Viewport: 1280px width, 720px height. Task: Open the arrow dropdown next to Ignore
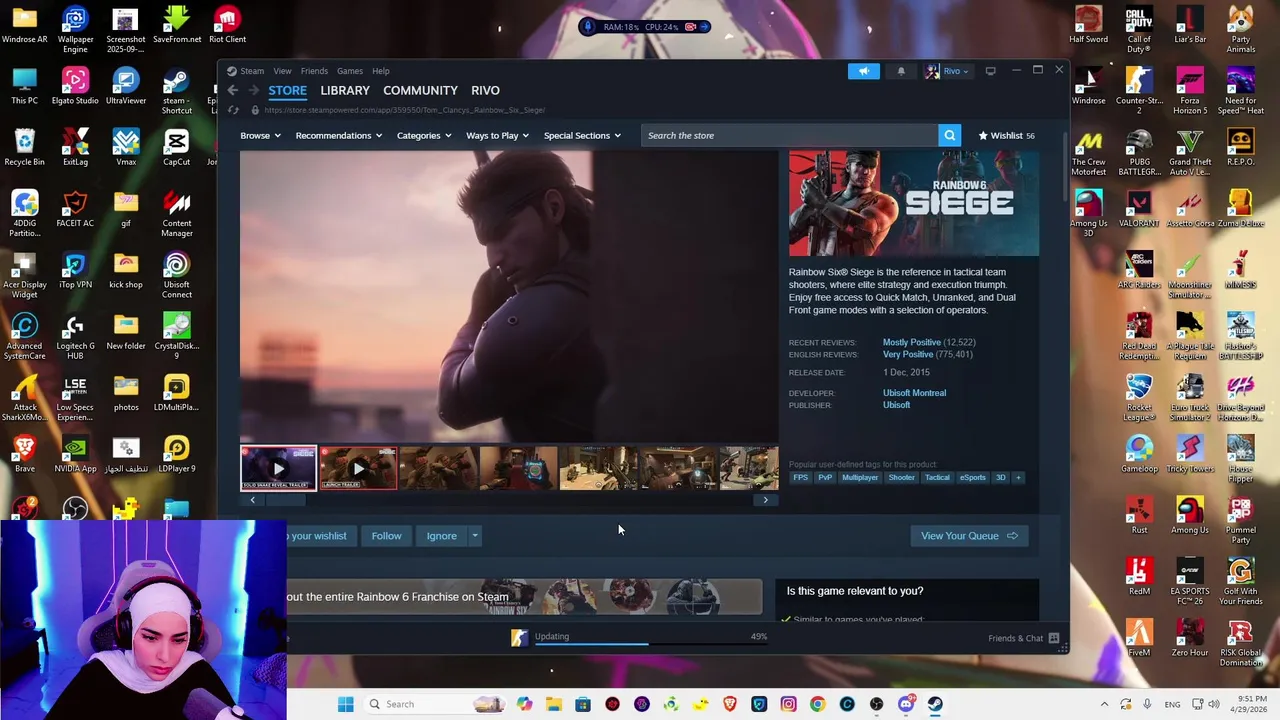click(475, 536)
